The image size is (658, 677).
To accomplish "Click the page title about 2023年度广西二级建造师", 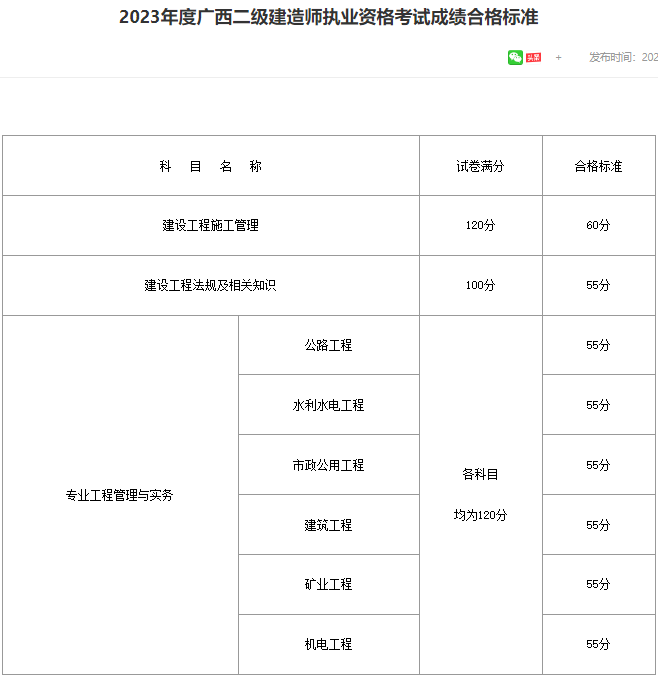I will click(x=329, y=17).
